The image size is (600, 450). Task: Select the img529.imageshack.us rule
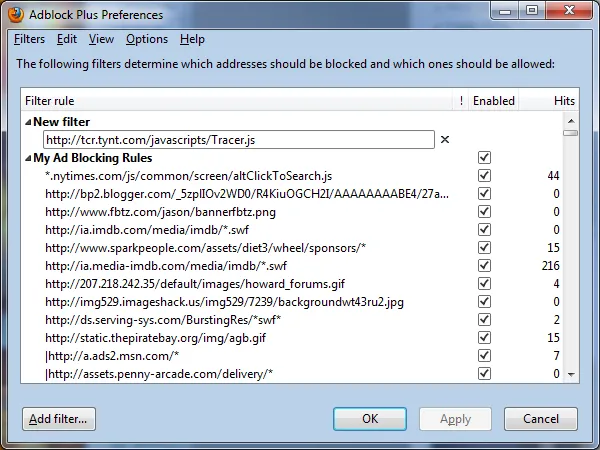tap(224, 302)
